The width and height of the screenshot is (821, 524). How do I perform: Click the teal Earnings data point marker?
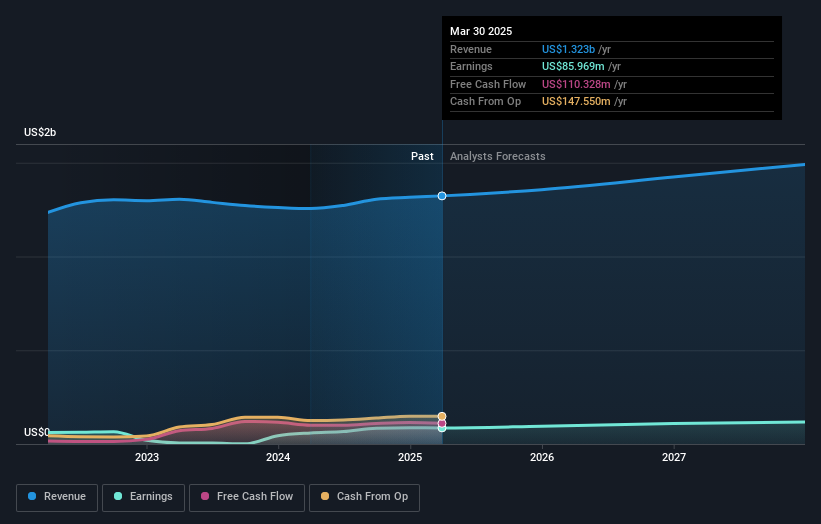click(x=442, y=428)
